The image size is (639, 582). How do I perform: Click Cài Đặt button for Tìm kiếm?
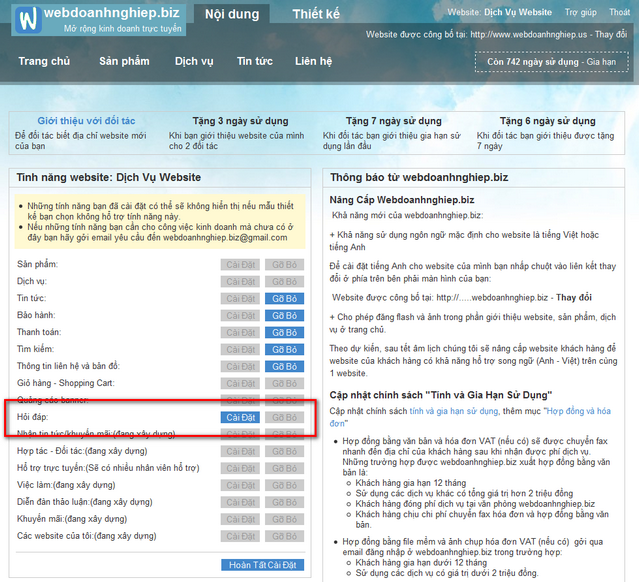[240, 350]
